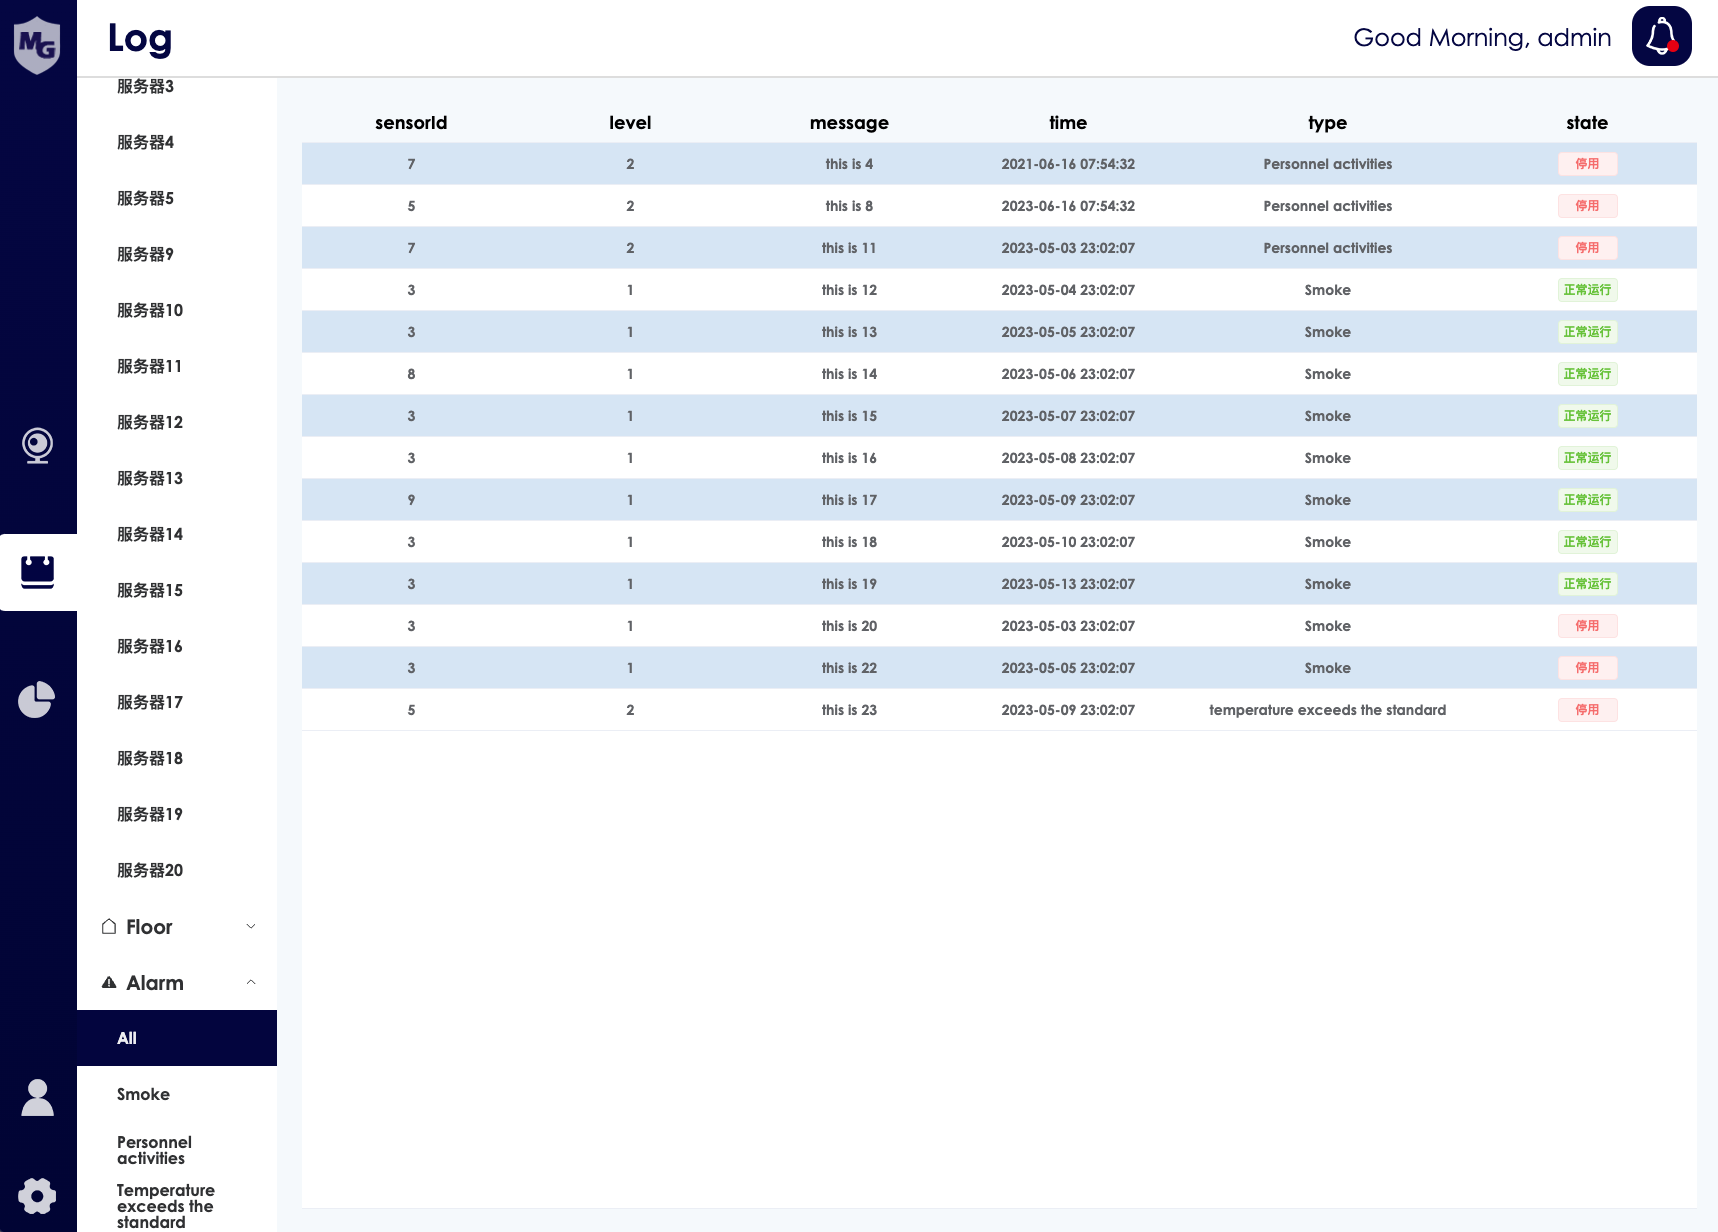Select the log calendar sidebar icon
1718x1232 pixels.
(38, 572)
